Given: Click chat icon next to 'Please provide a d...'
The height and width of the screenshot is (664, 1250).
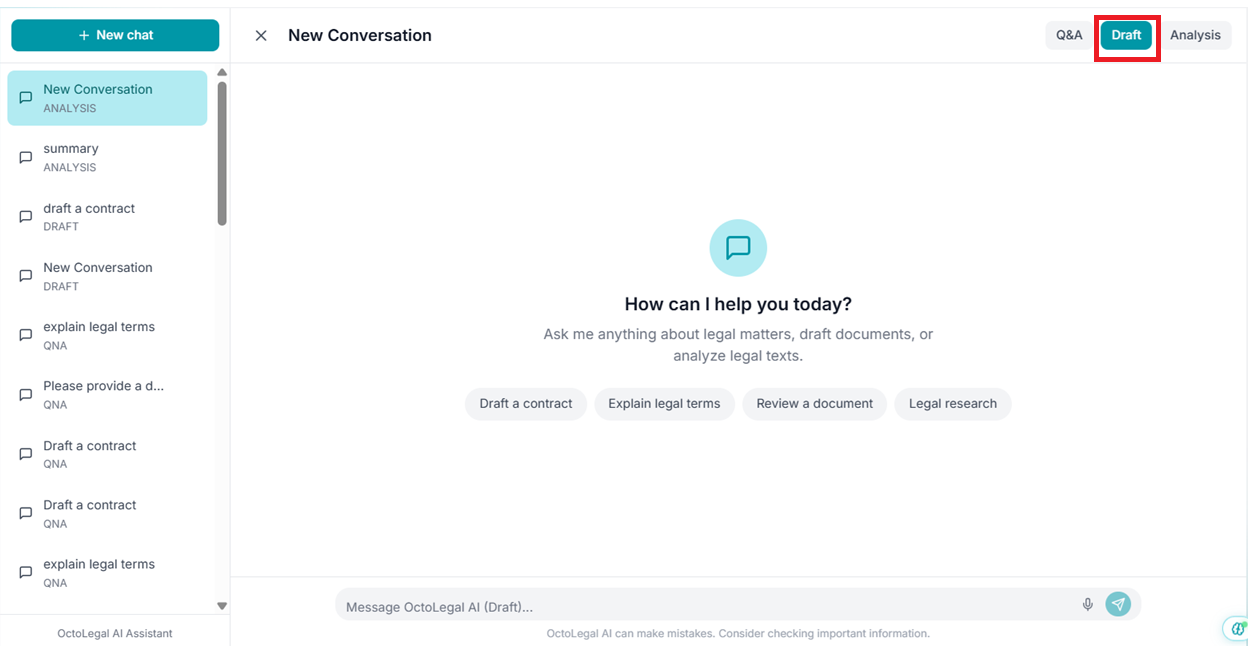Looking at the screenshot, I should 26,395.
